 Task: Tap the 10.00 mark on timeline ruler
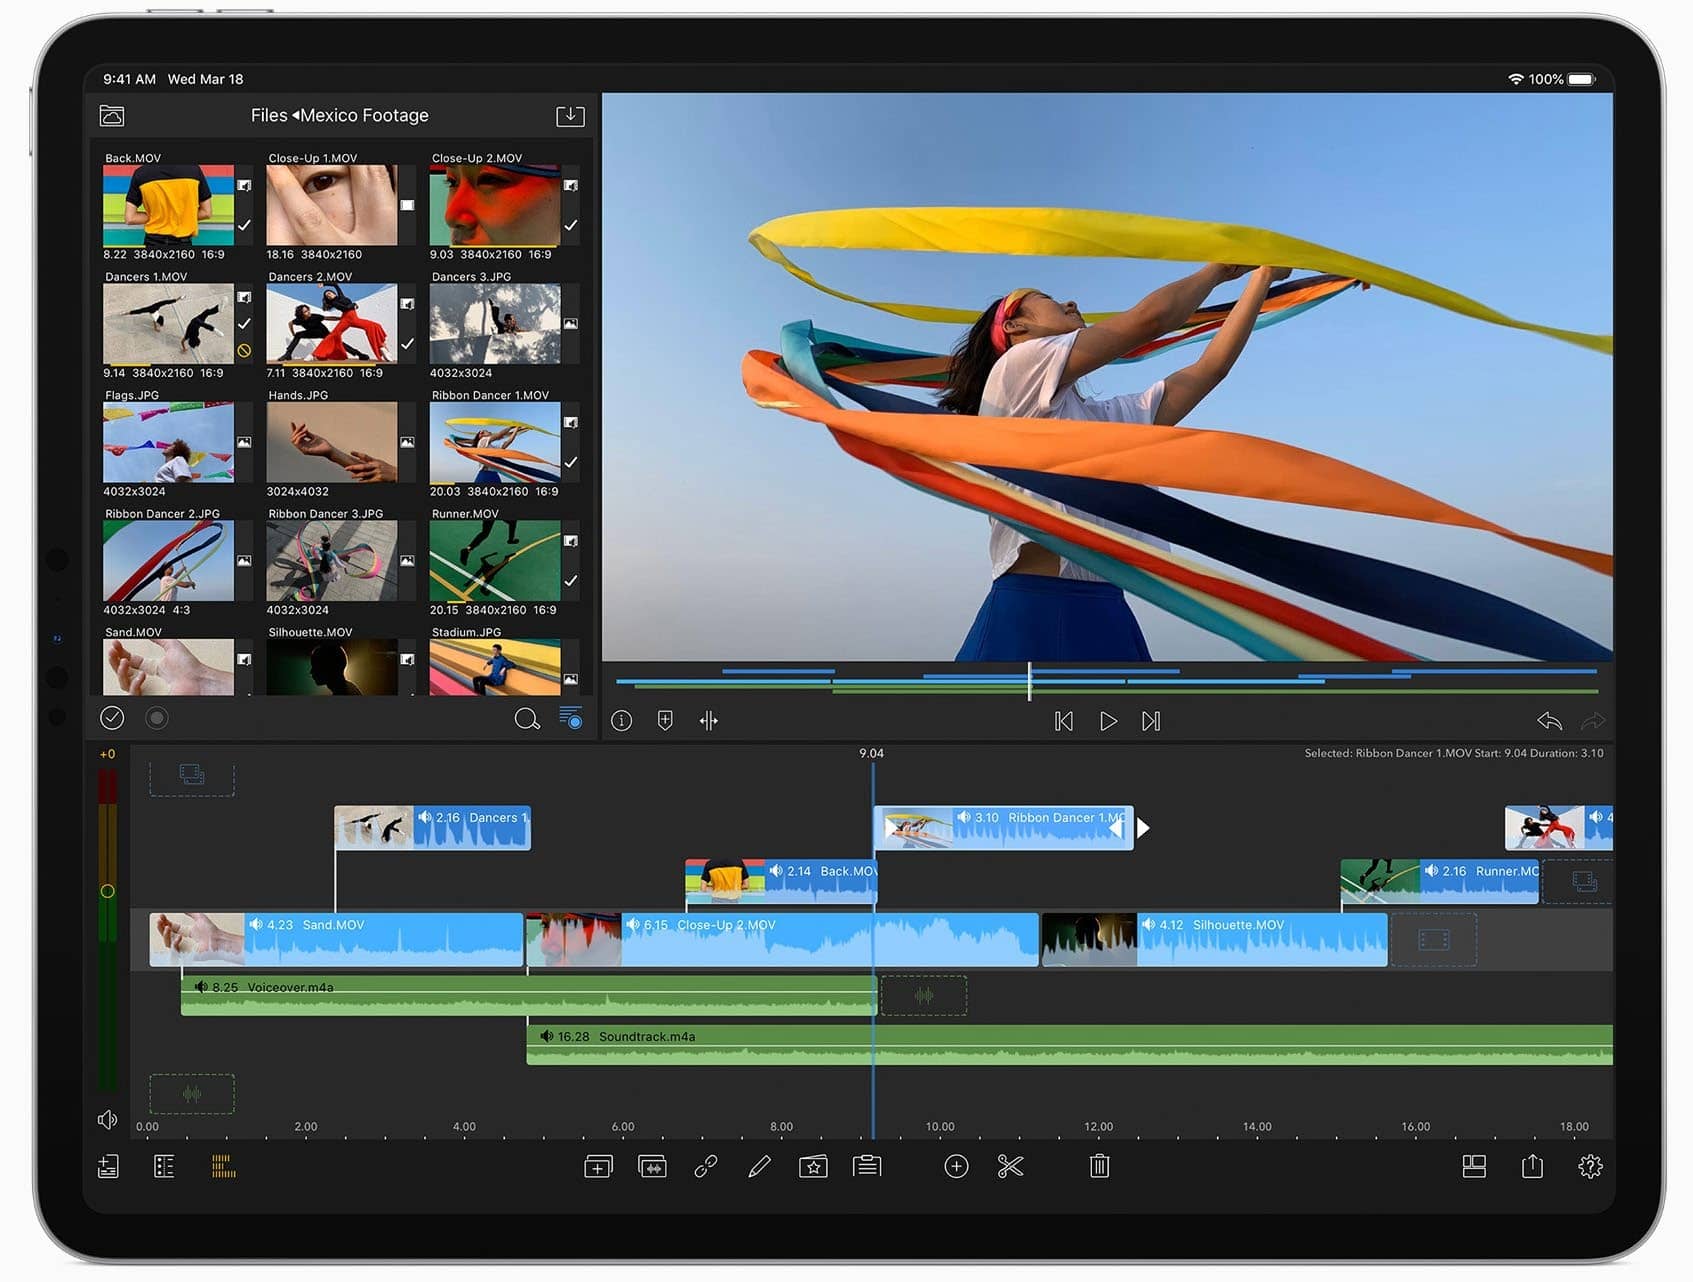pyautogui.click(x=940, y=1127)
